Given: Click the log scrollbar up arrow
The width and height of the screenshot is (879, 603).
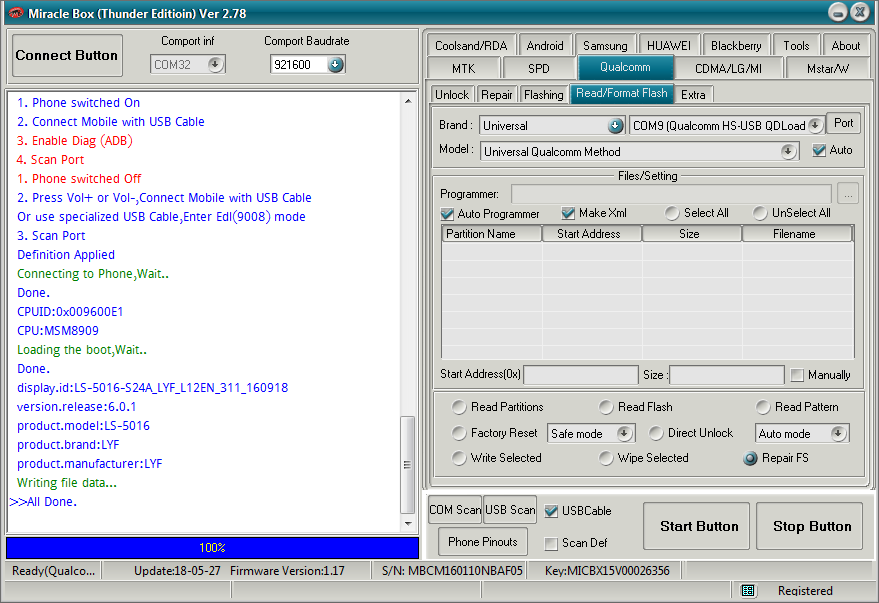Looking at the screenshot, I should pyautogui.click(x=408, y=101).
